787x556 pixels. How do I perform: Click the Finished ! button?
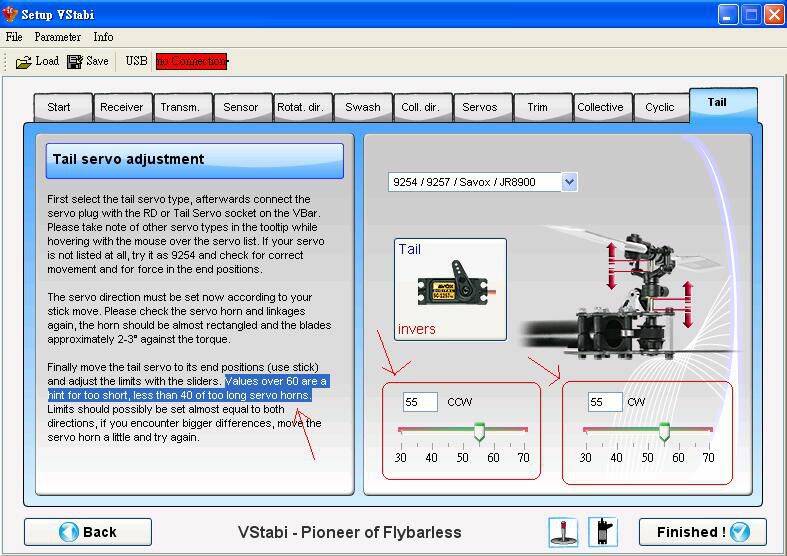703,532
